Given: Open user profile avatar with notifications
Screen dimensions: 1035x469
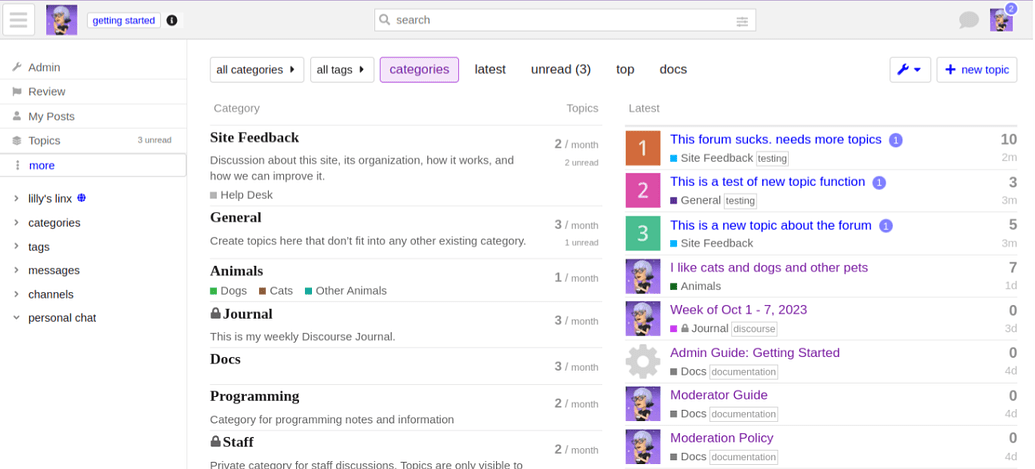Looking at the screenshot, I should [x=1000, y=20].
